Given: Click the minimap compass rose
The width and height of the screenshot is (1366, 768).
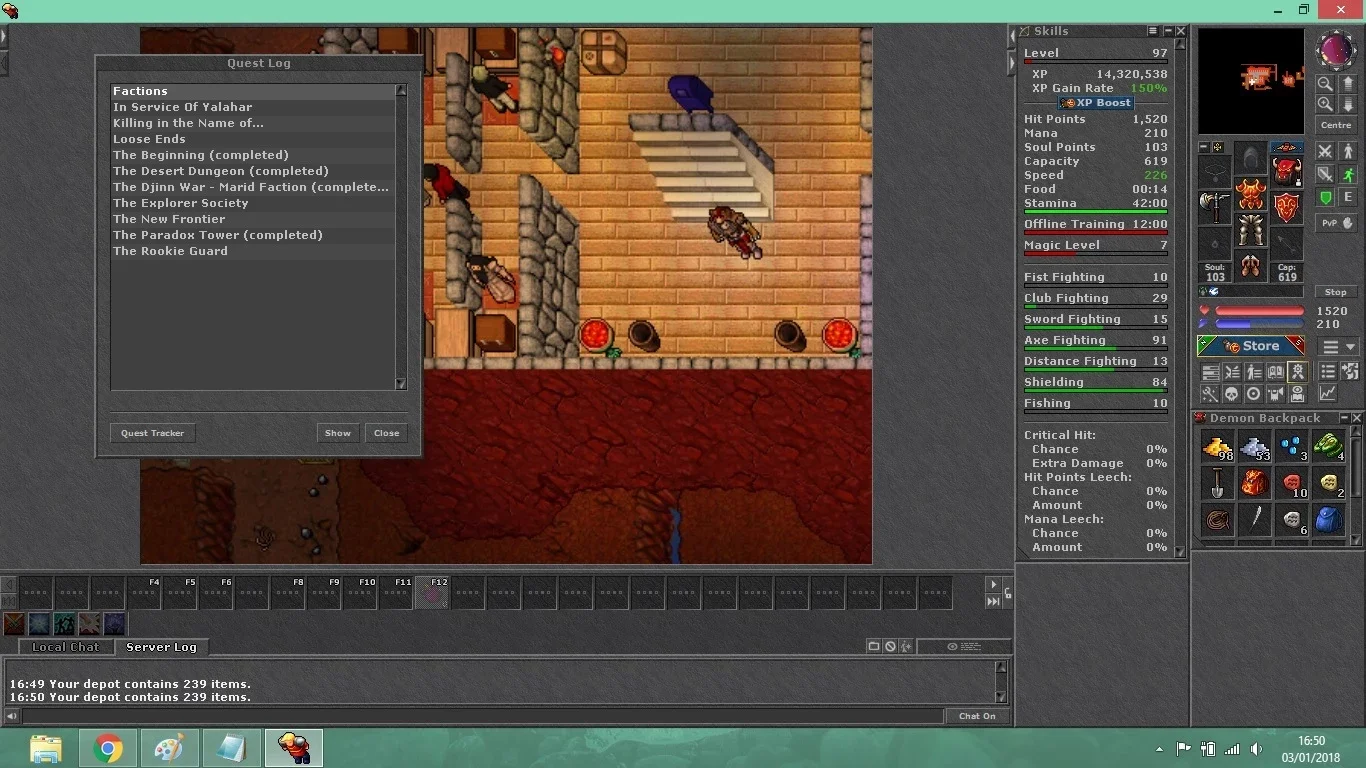Looking at the screenshot, I should pos(1336,50).
